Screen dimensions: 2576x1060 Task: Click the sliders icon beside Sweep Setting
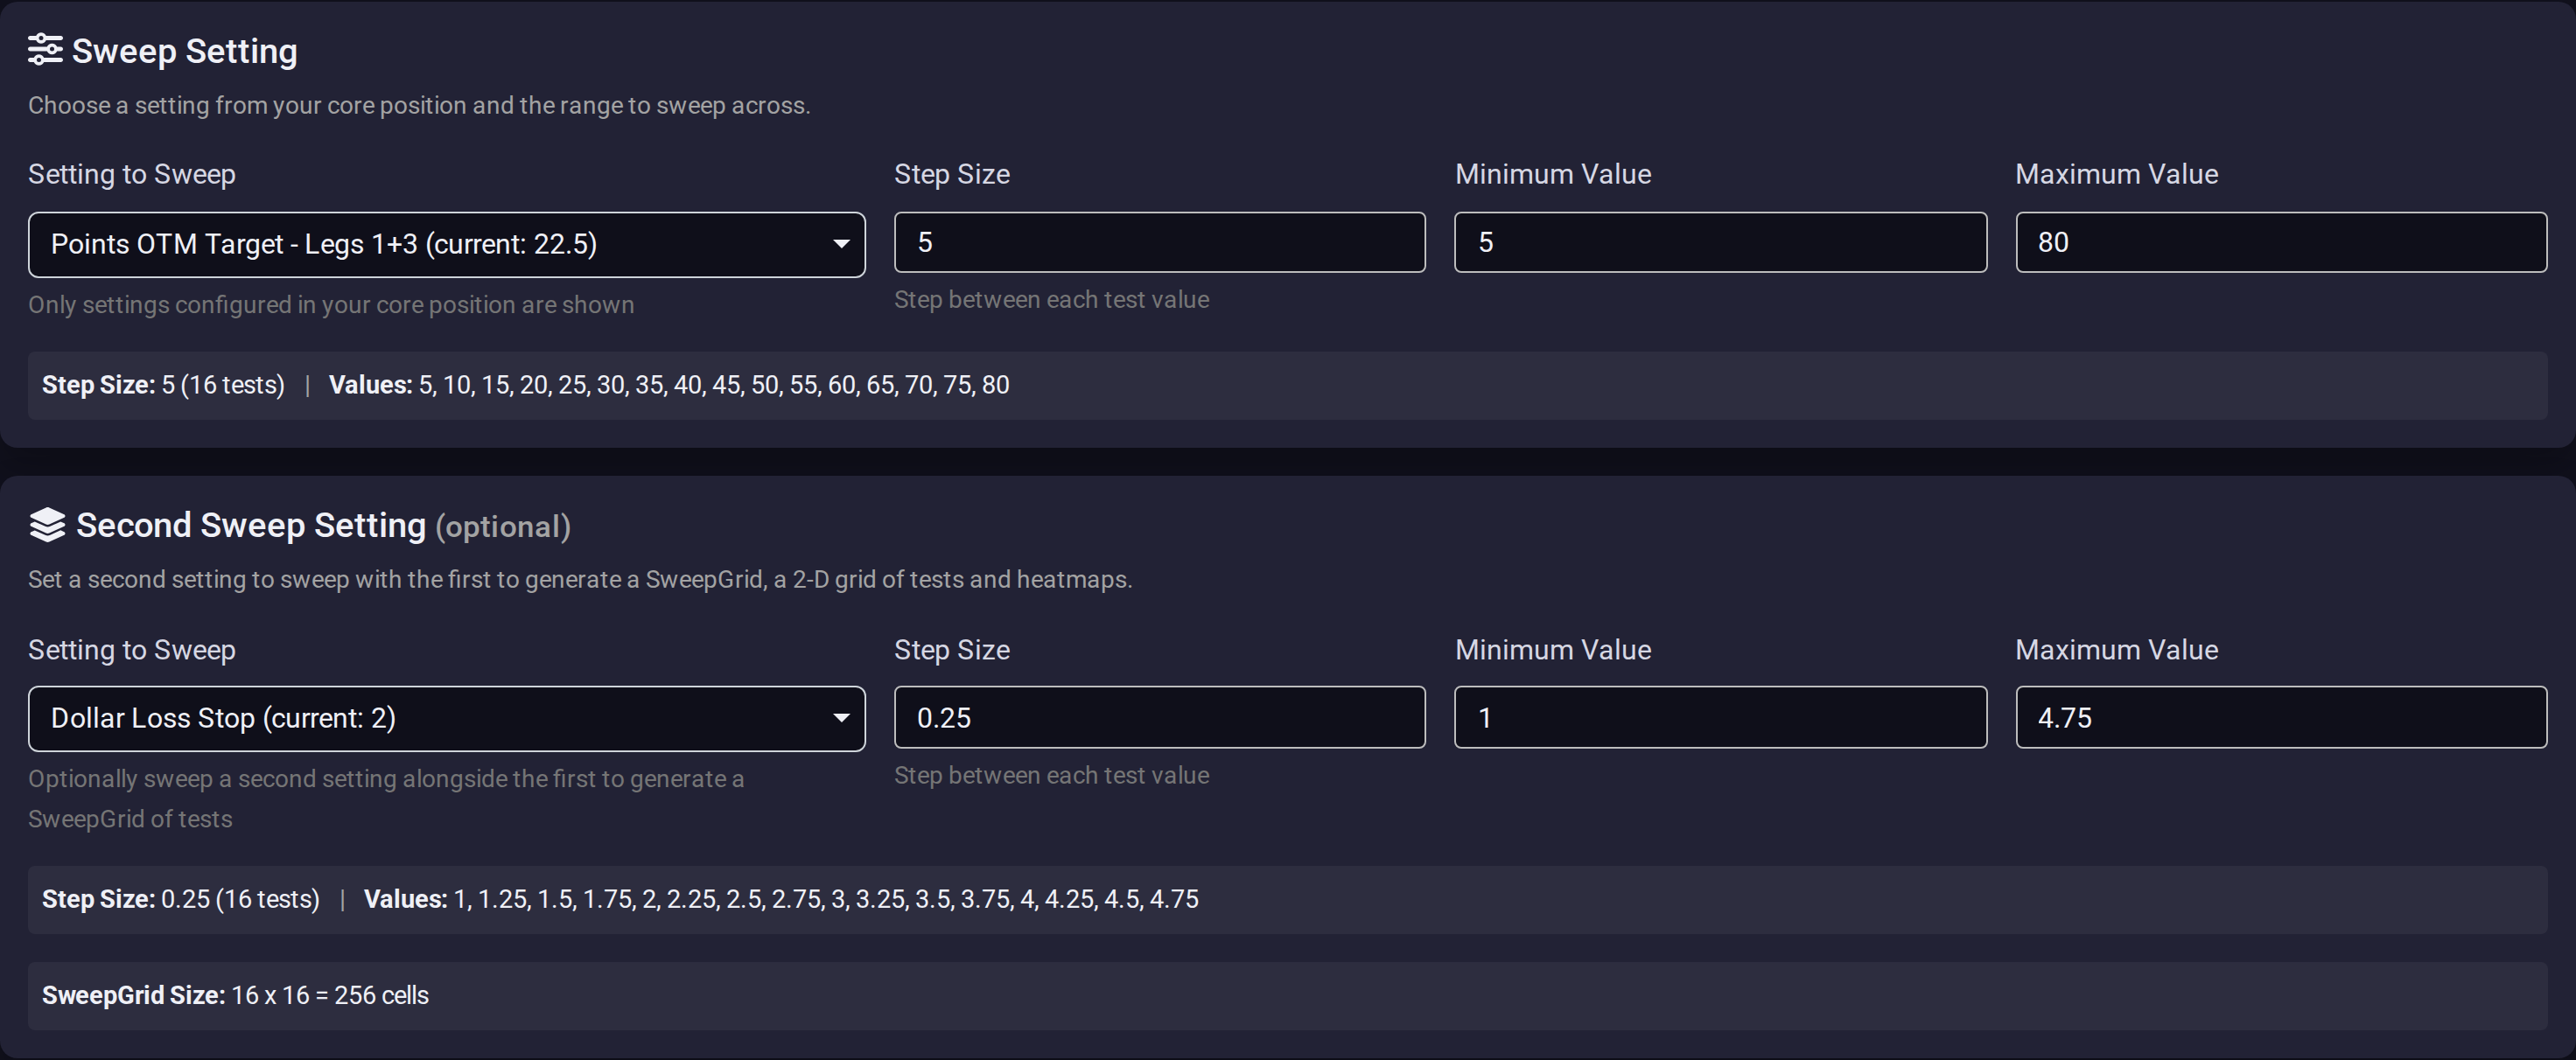coord(45,50)
